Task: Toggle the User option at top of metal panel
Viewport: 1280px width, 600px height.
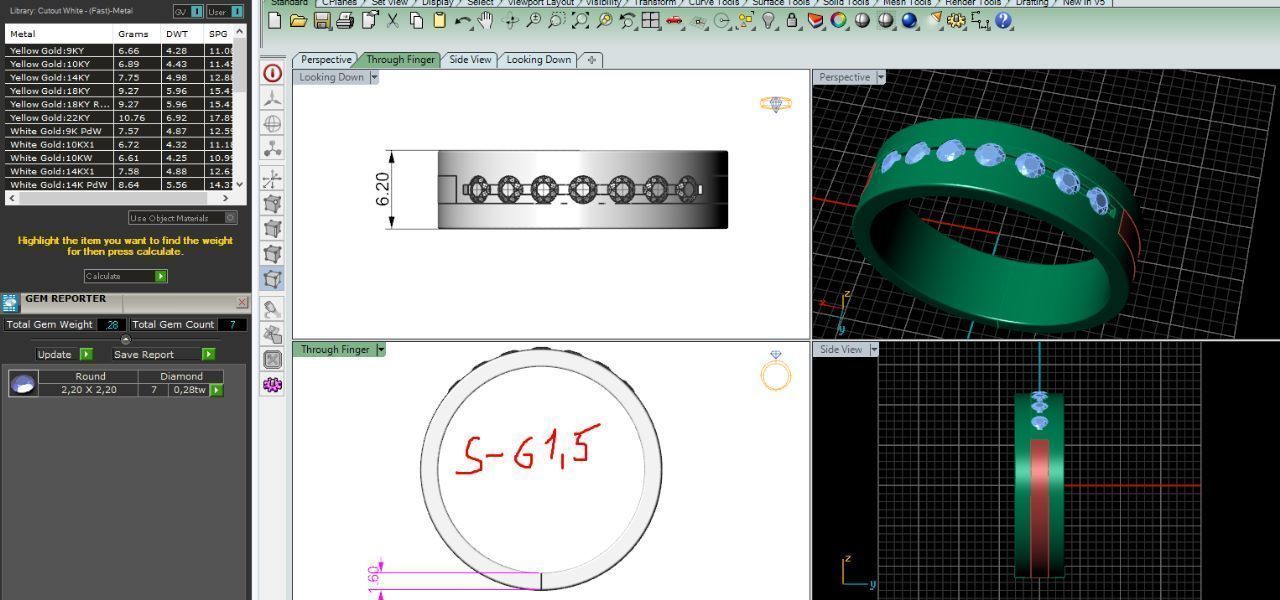Action: tap(225, 12)
